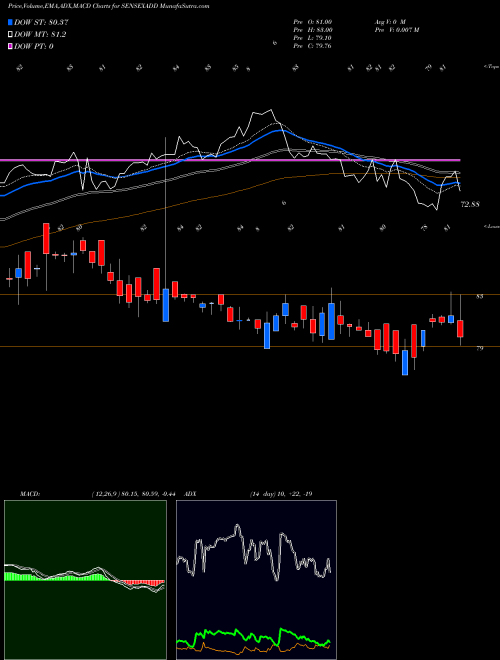Click the white DOW MT legend swatch
This screenshot has width=500, height=660.
(x=10, y=35)
